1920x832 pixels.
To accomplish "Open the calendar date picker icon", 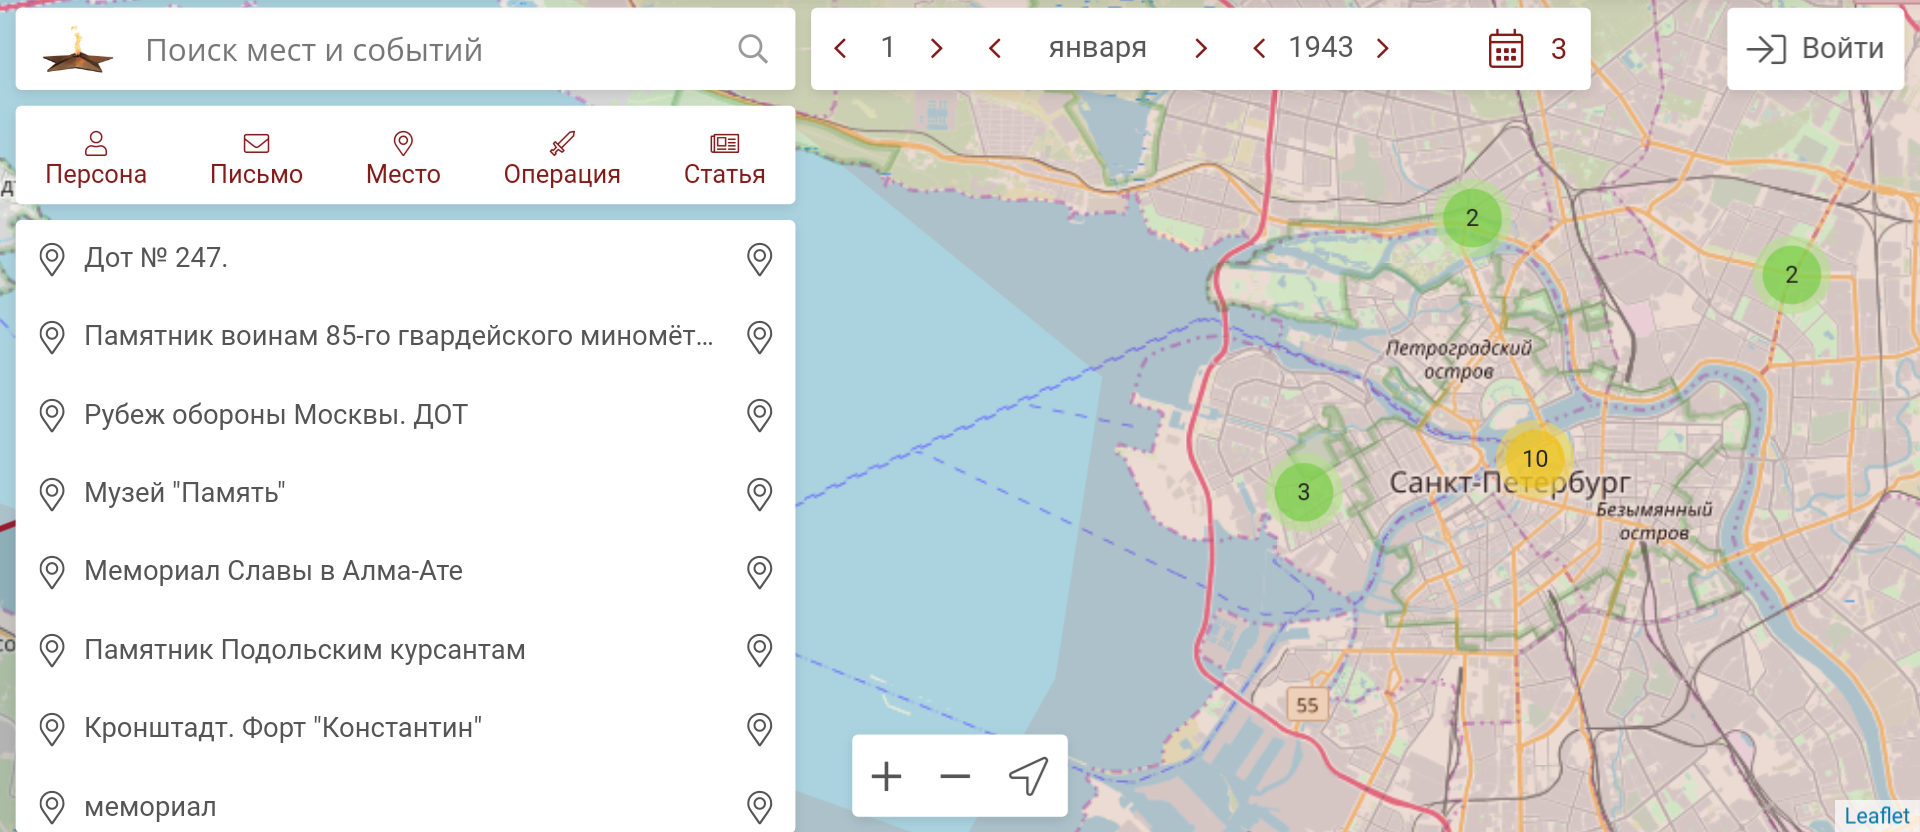I will pyautogui.click(x=1506, y=49).
